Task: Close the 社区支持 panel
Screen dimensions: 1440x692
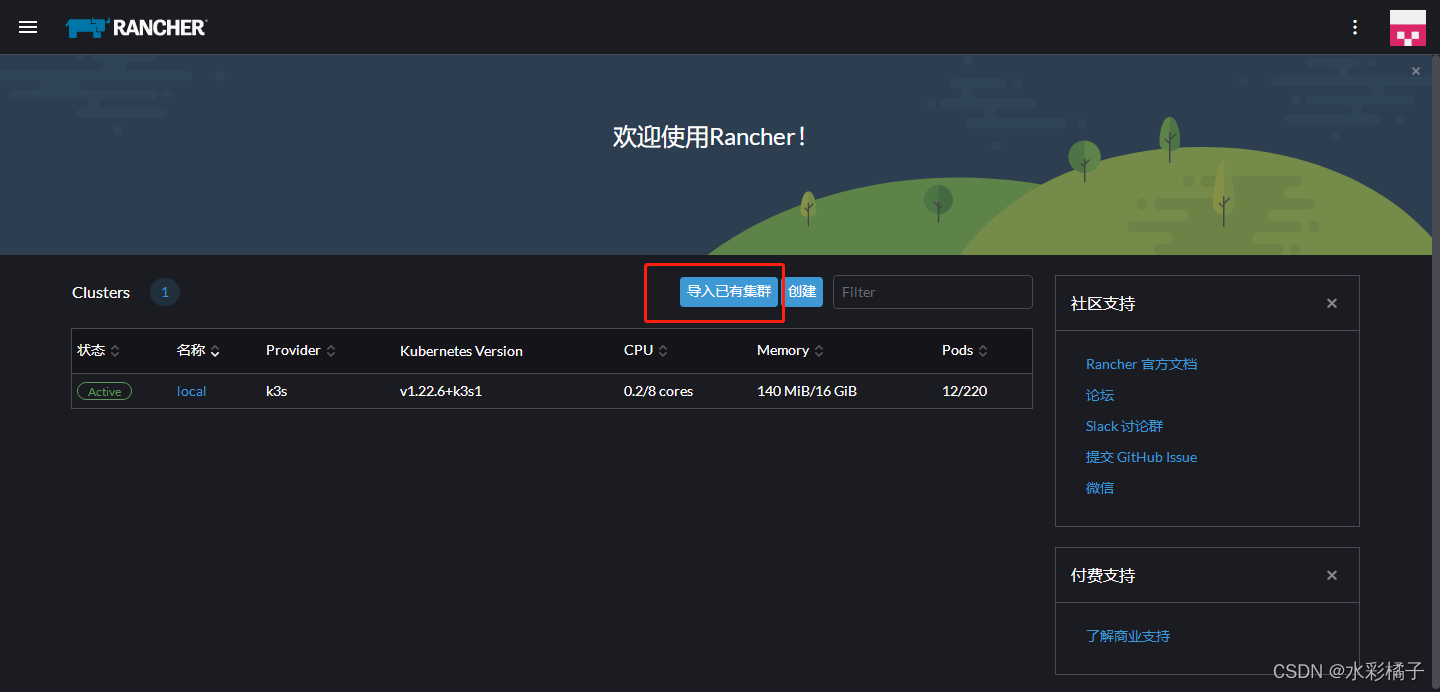Action: [x=1331, y=303]
